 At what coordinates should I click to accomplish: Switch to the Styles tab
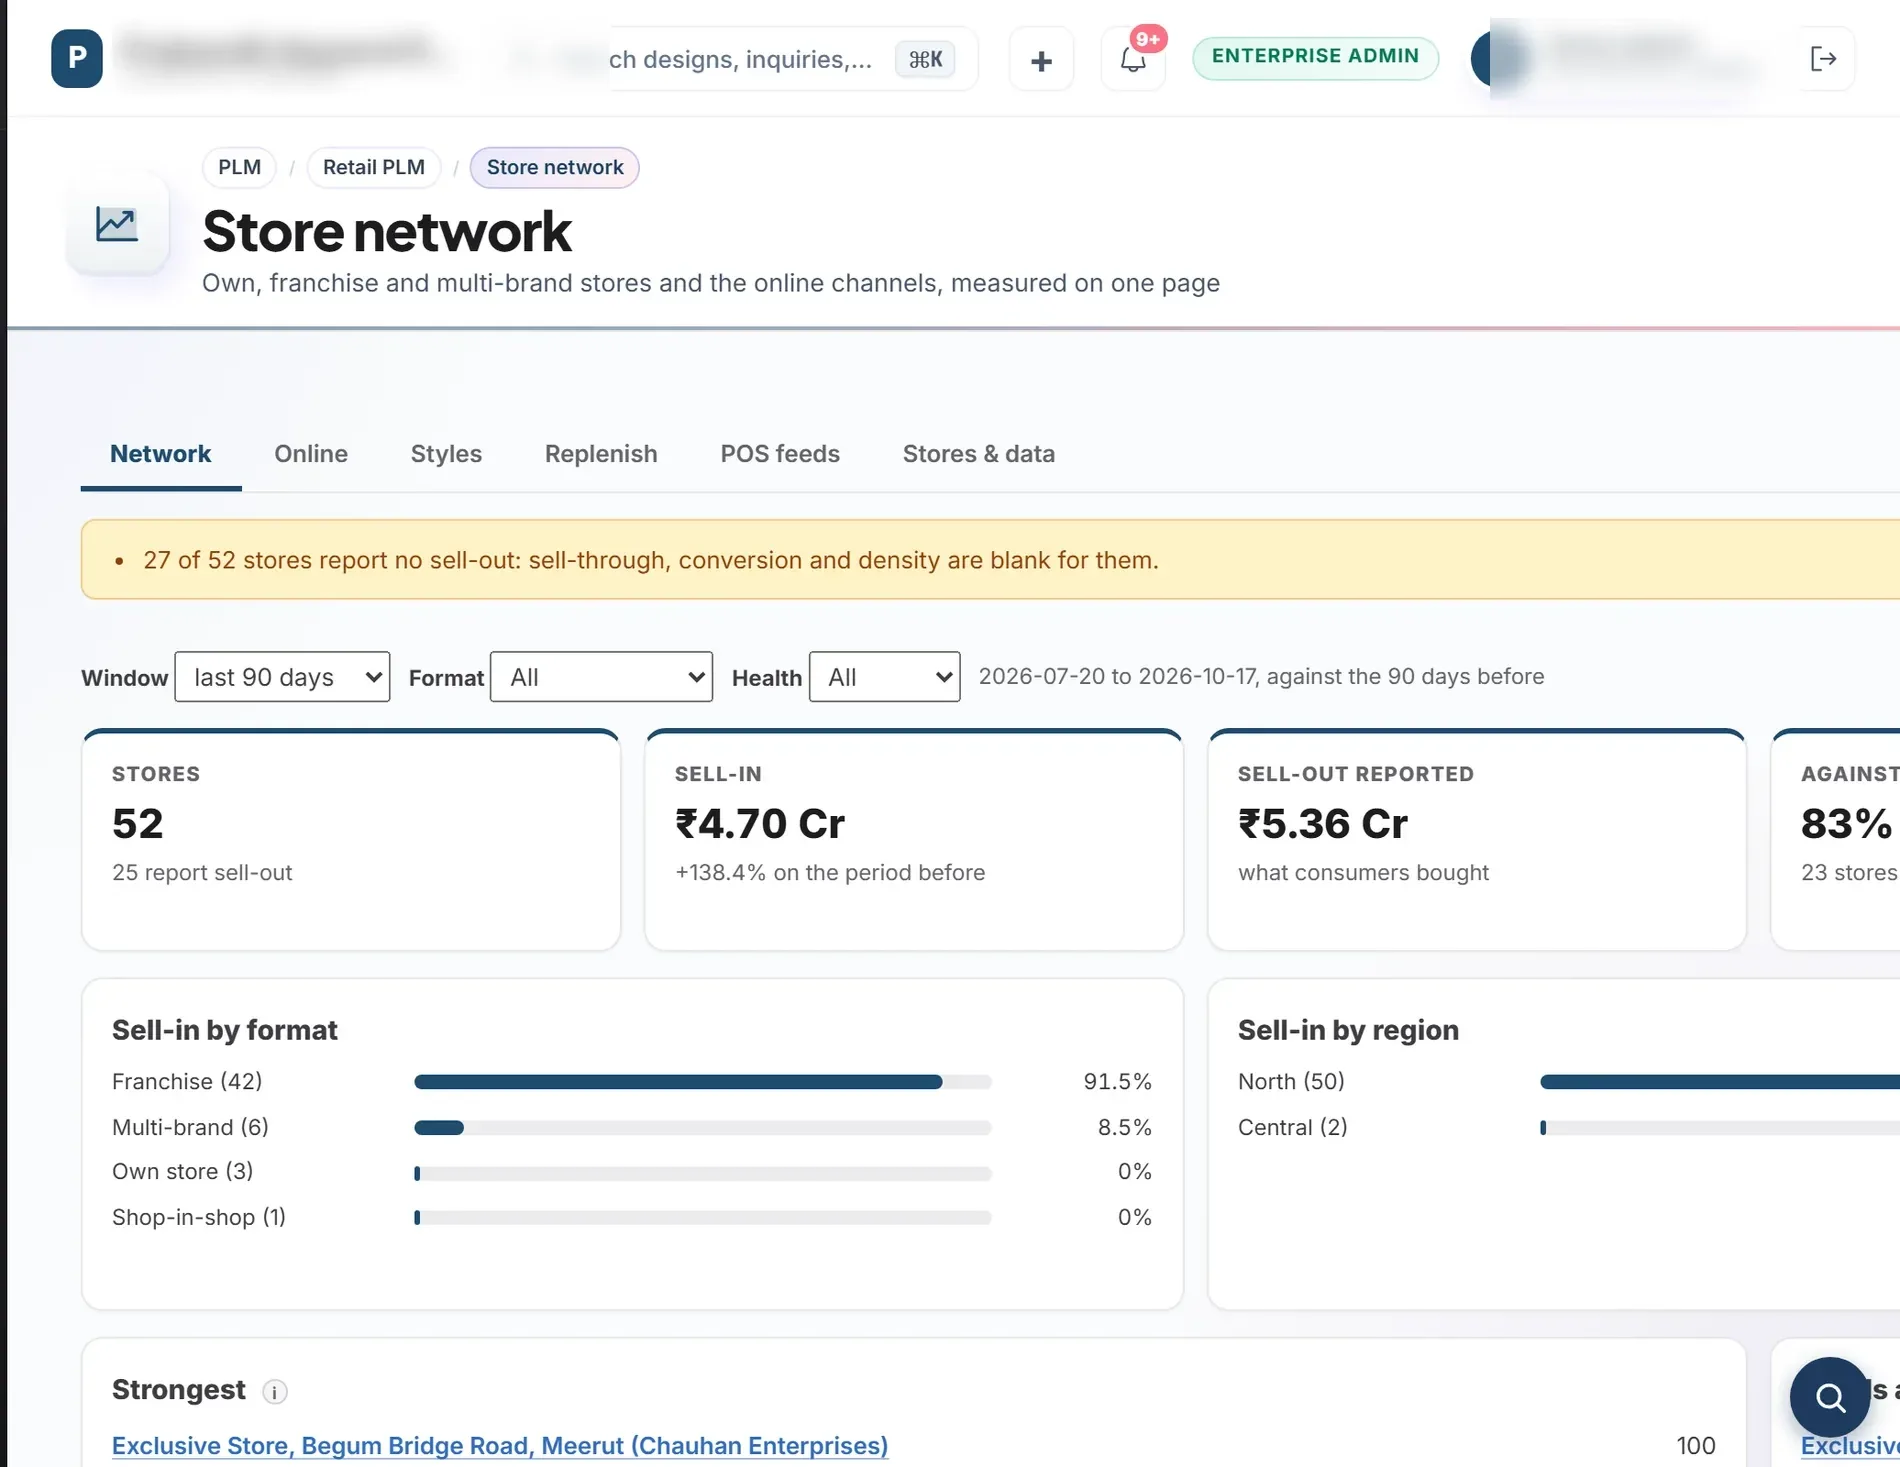[x=446, y=454]
